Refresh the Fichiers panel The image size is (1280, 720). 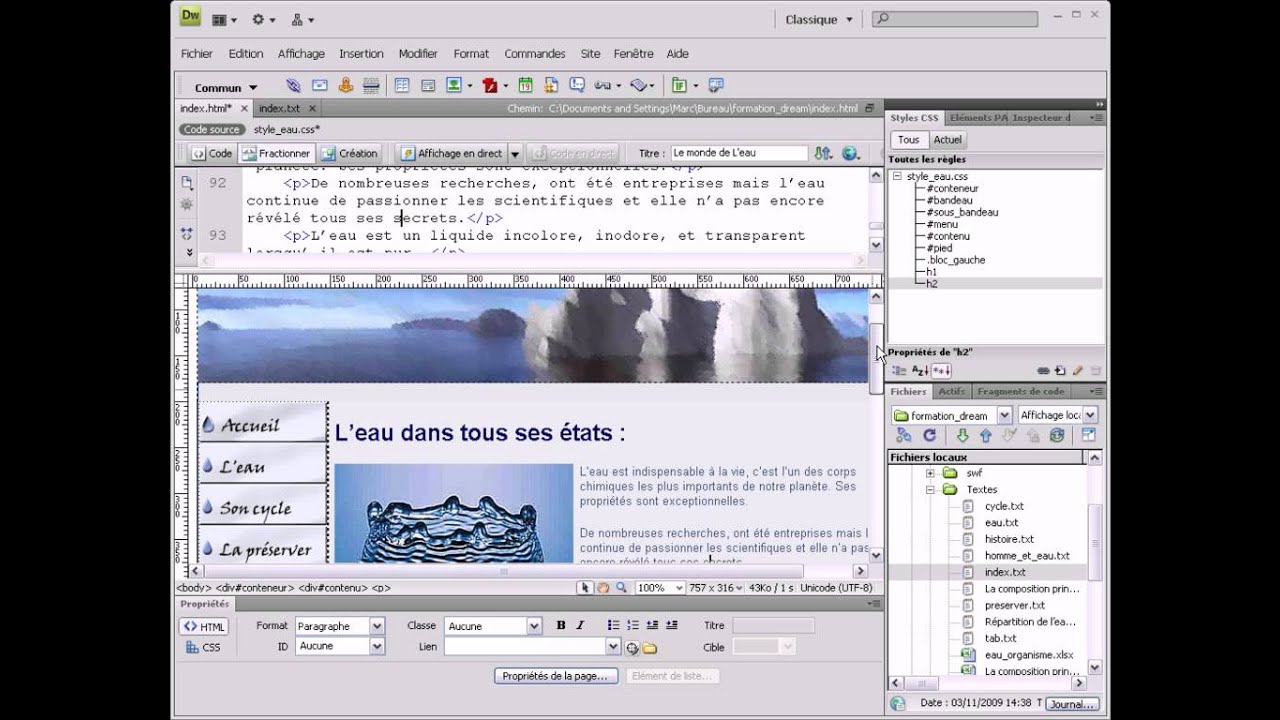[x=929, y=435]
